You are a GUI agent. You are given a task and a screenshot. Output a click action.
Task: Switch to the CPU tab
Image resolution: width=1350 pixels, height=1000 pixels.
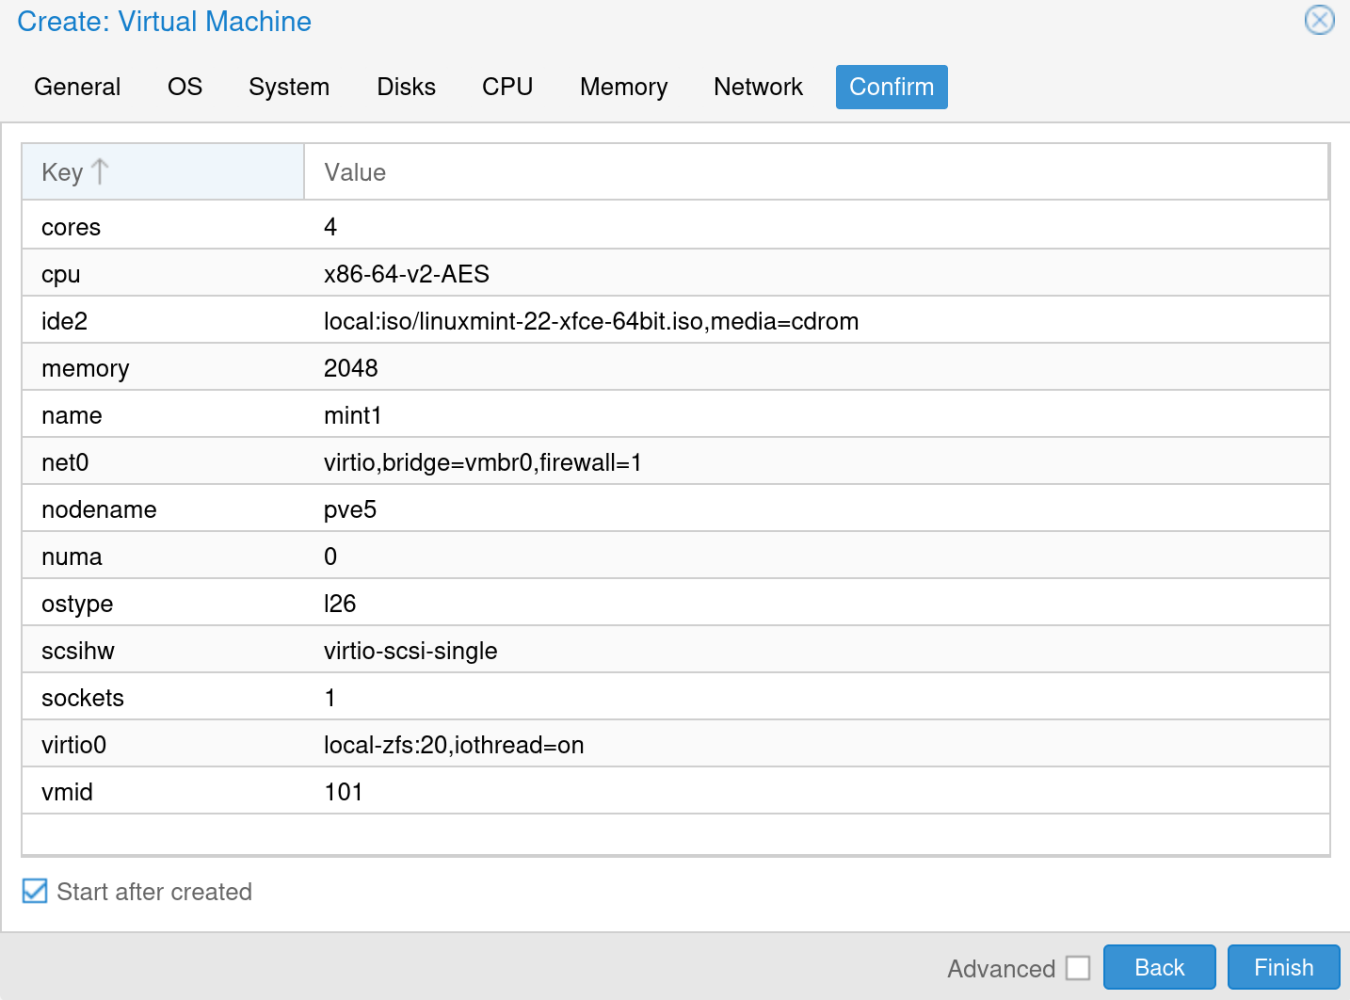click(507, 87)
